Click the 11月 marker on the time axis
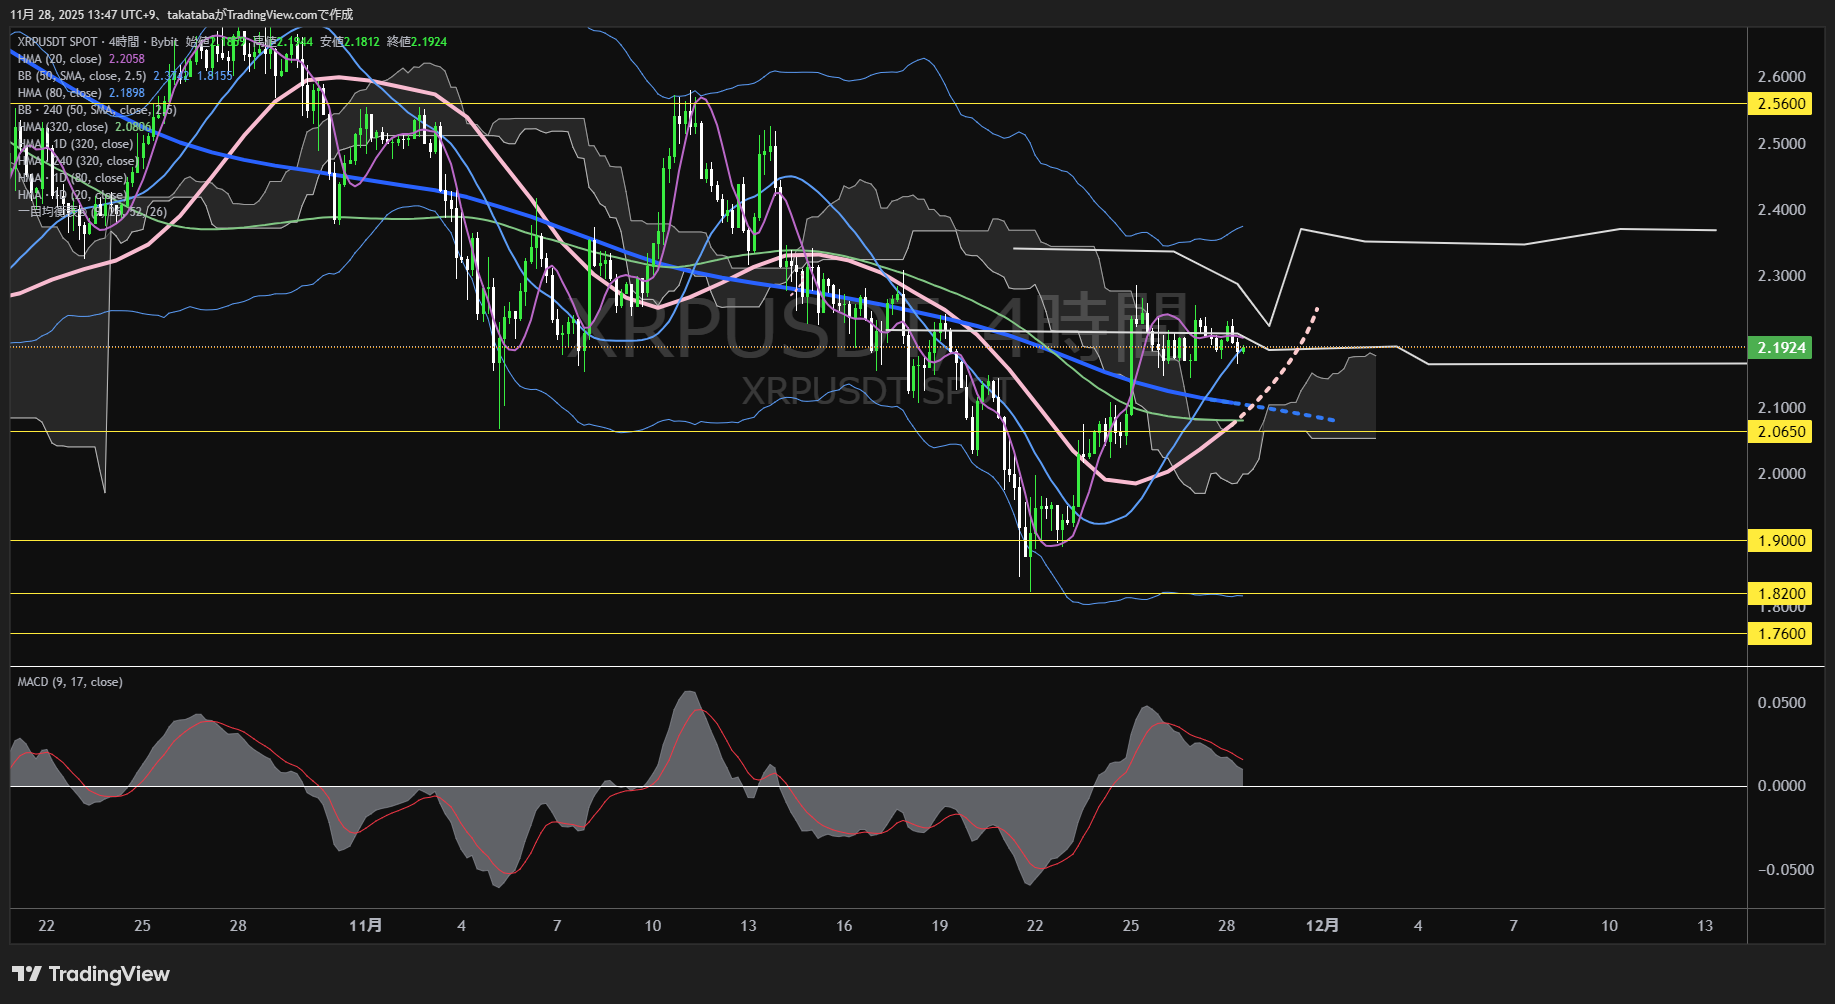The image size is (1835, 1004). 365,926
